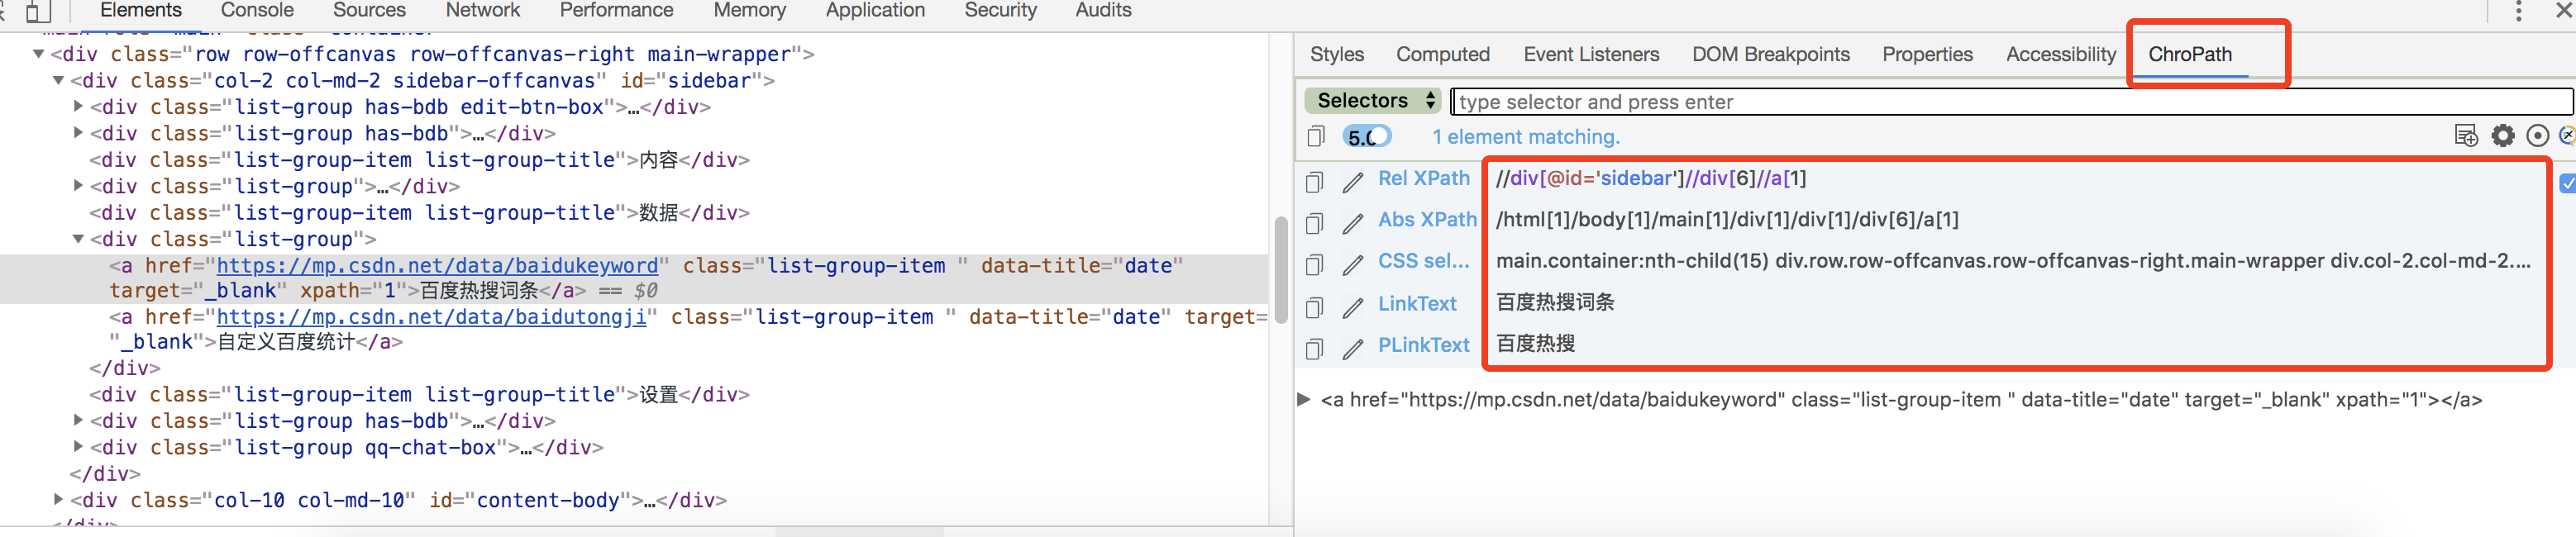Edit the Abs XPath value
The image size is (2576, 537).
tap(1352, 223)
